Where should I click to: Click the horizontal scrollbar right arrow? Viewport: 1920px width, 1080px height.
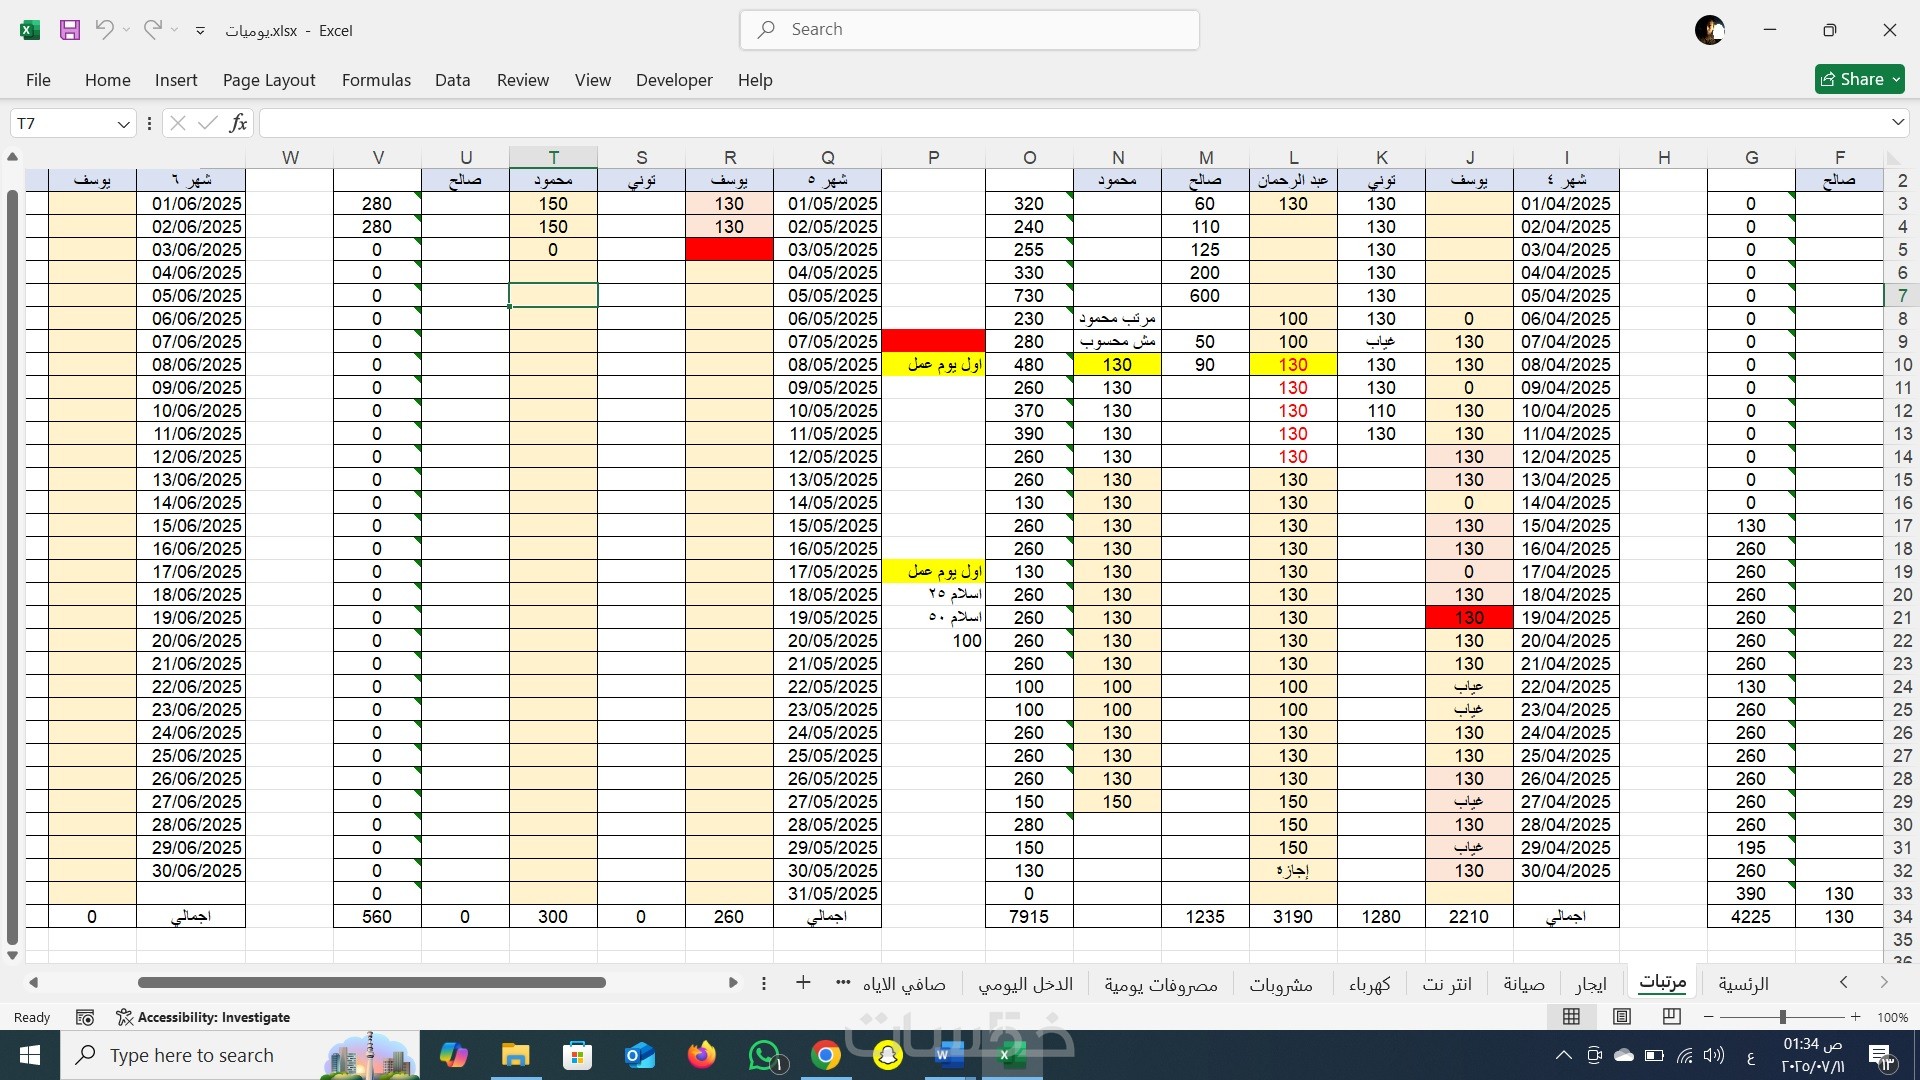click(x=733, y=983)
